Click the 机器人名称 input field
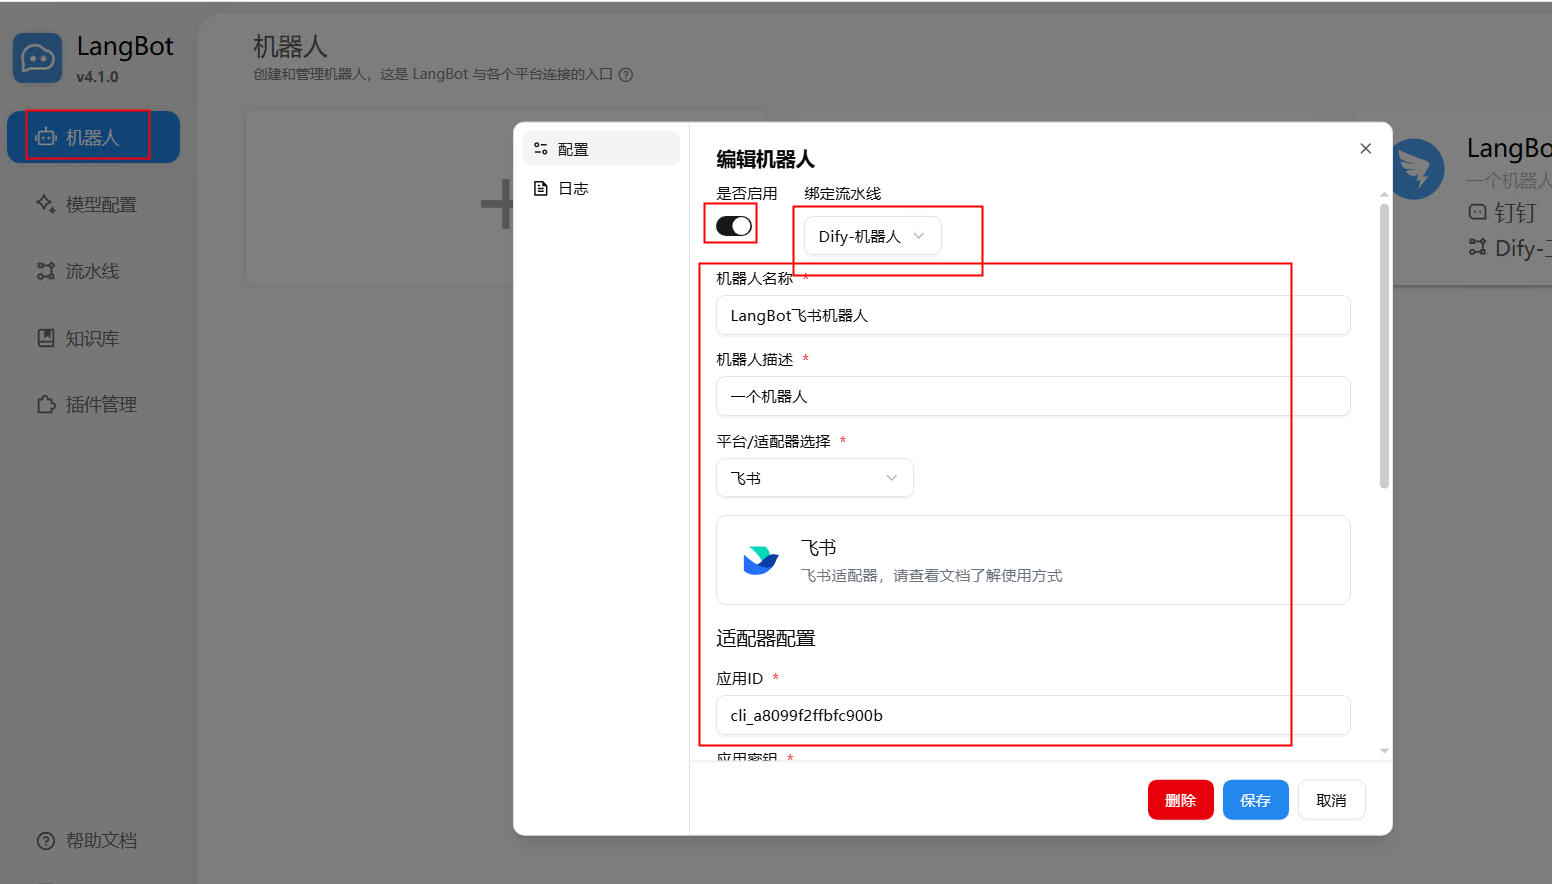This screenshot has height=884, width=1552. pyautogui.click(x=1033, y=315)
